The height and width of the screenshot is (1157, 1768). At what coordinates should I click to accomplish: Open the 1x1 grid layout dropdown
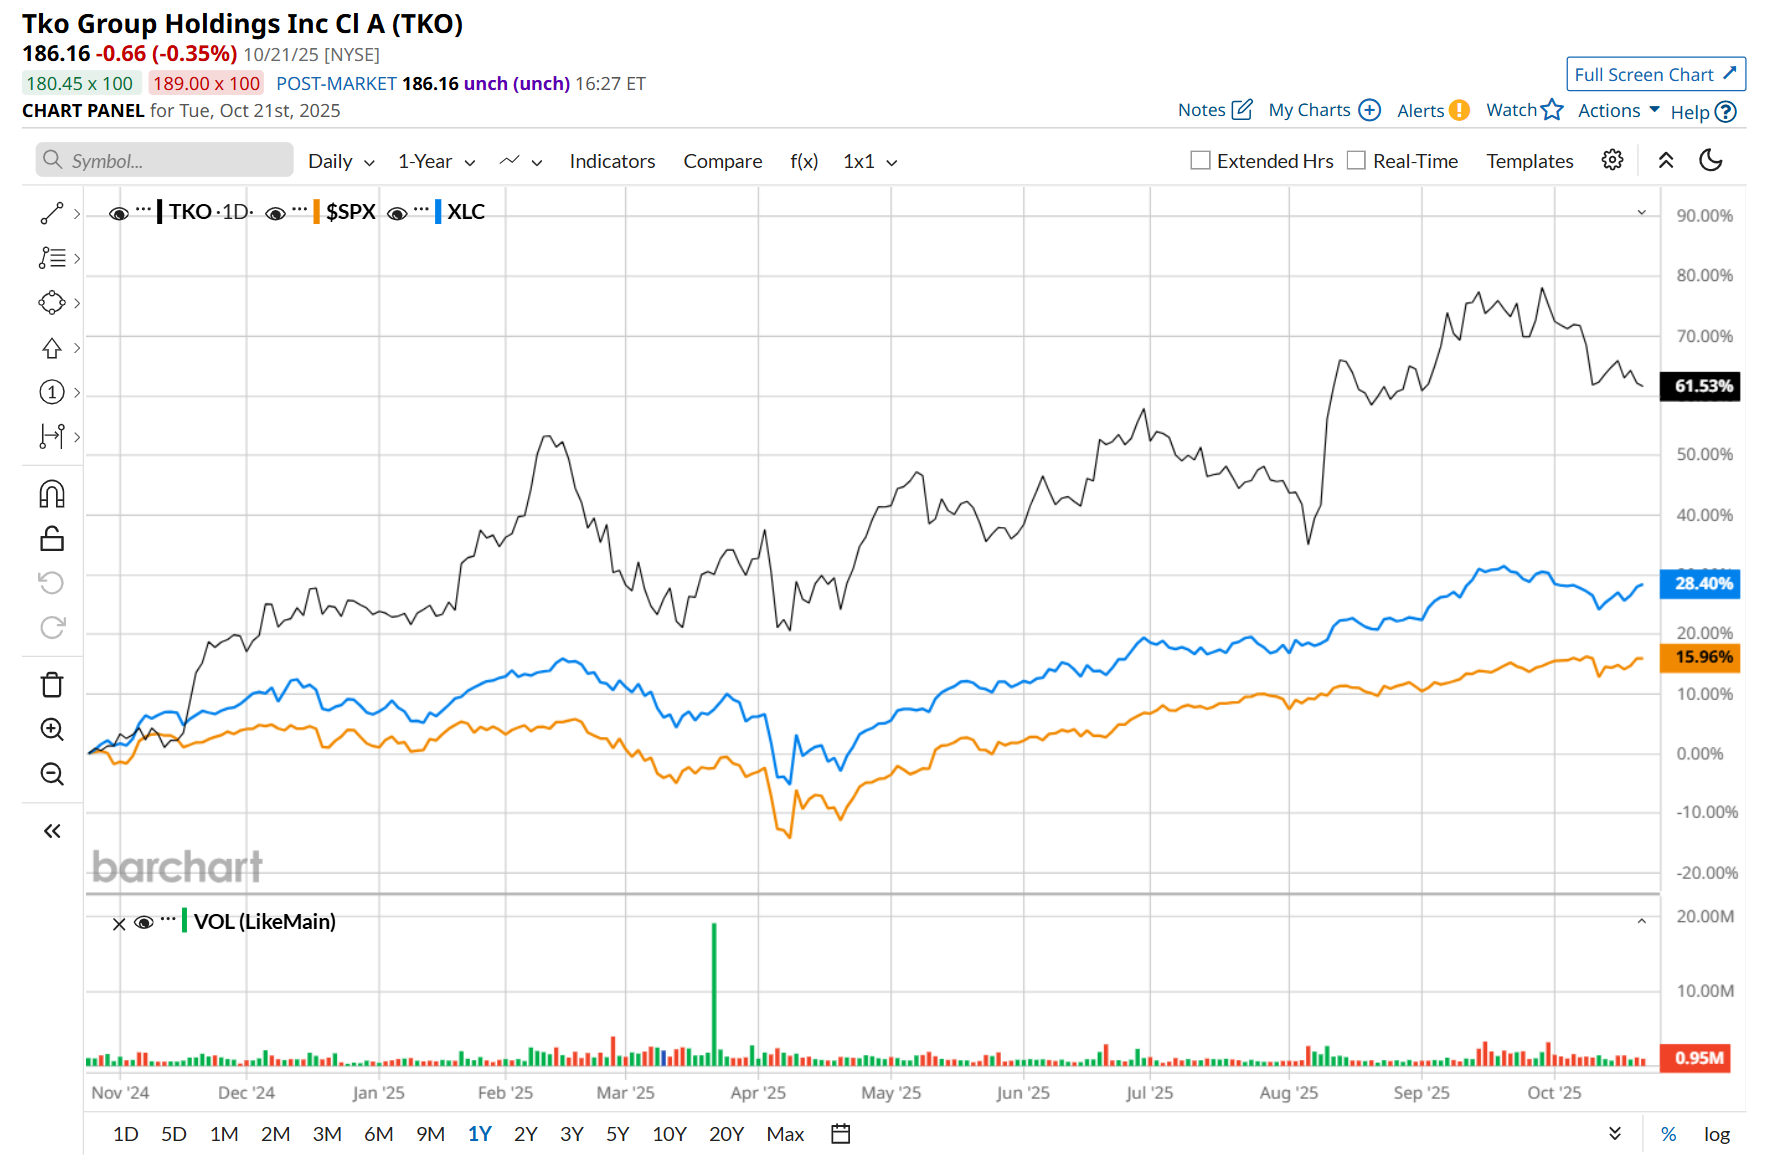870,161
